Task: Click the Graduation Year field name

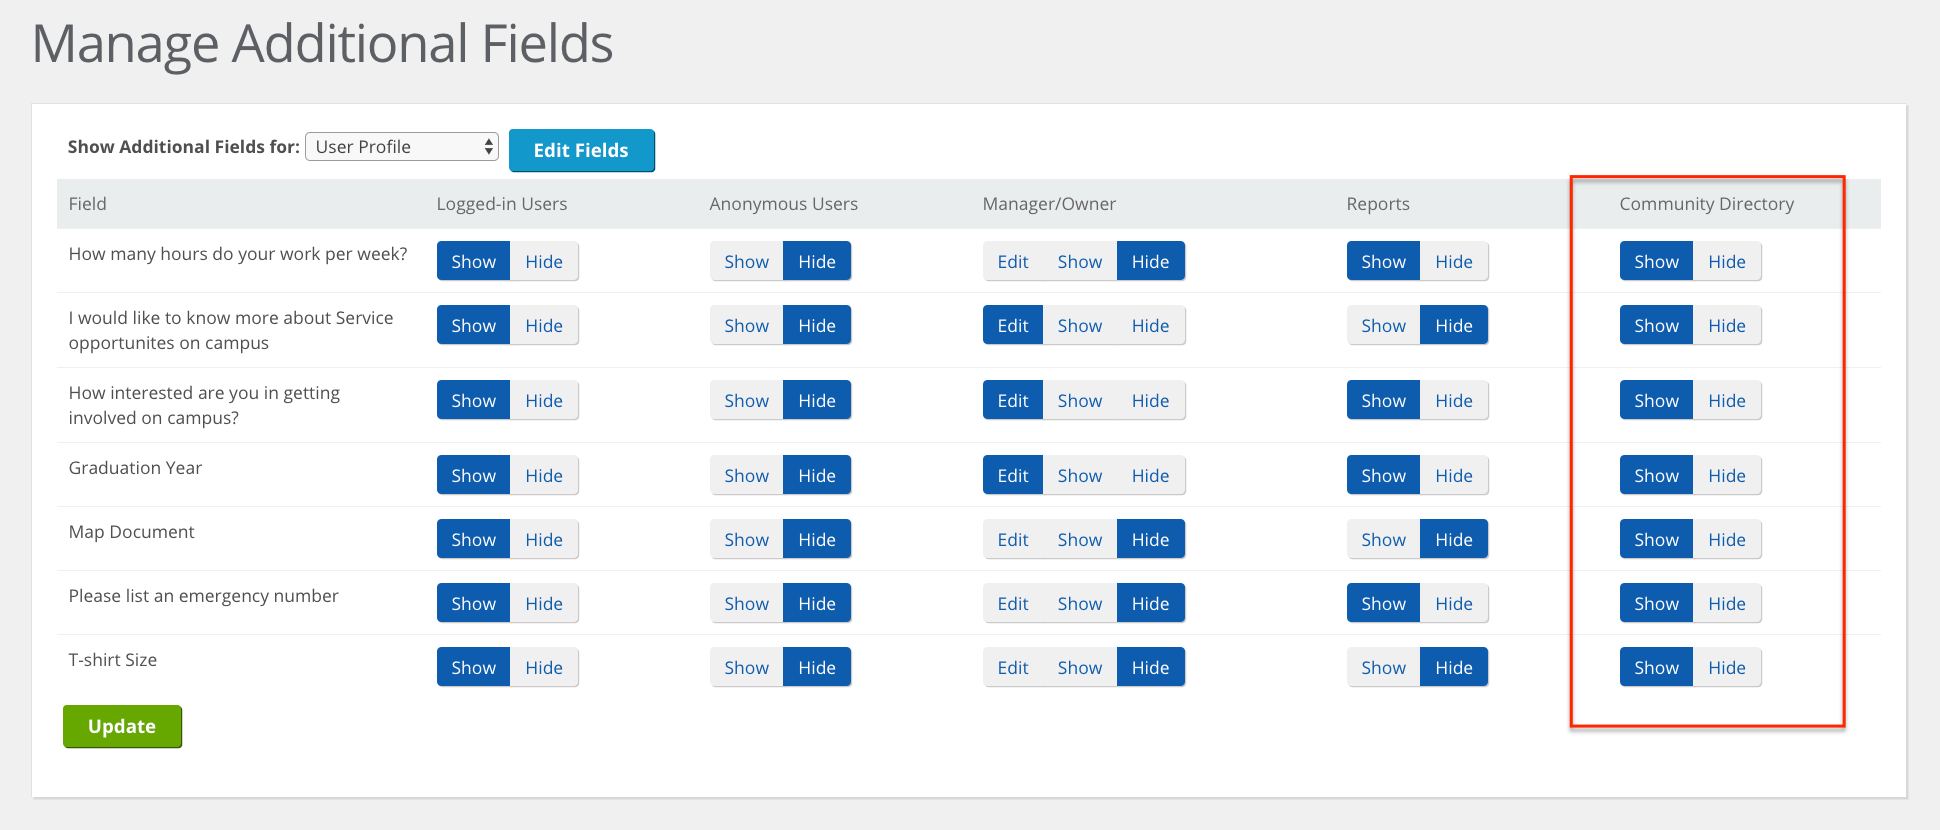Action: coord(135,468)
